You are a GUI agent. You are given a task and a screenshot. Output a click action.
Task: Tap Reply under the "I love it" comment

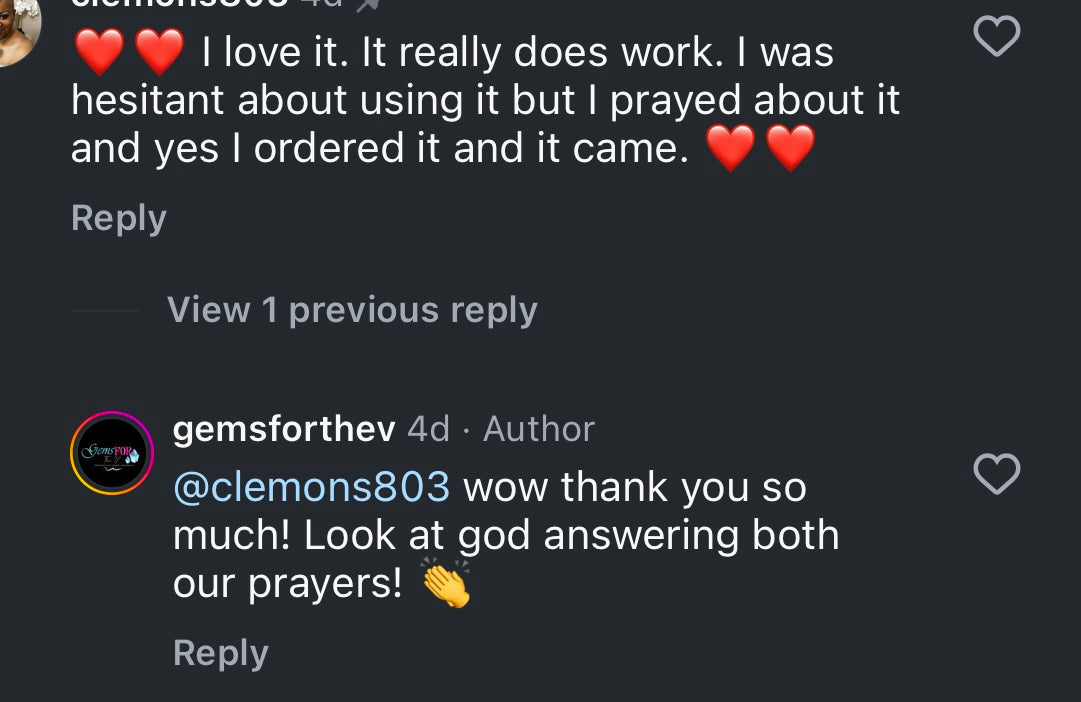pyautogui.click(x=118, y=219)
